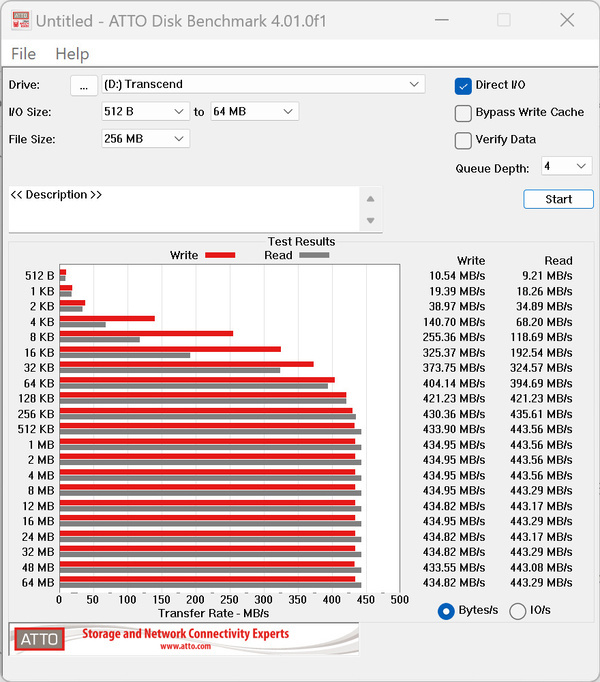Open the File menu
The width and height of the screenshot is (600, 682).
click(x=23, y=54)
